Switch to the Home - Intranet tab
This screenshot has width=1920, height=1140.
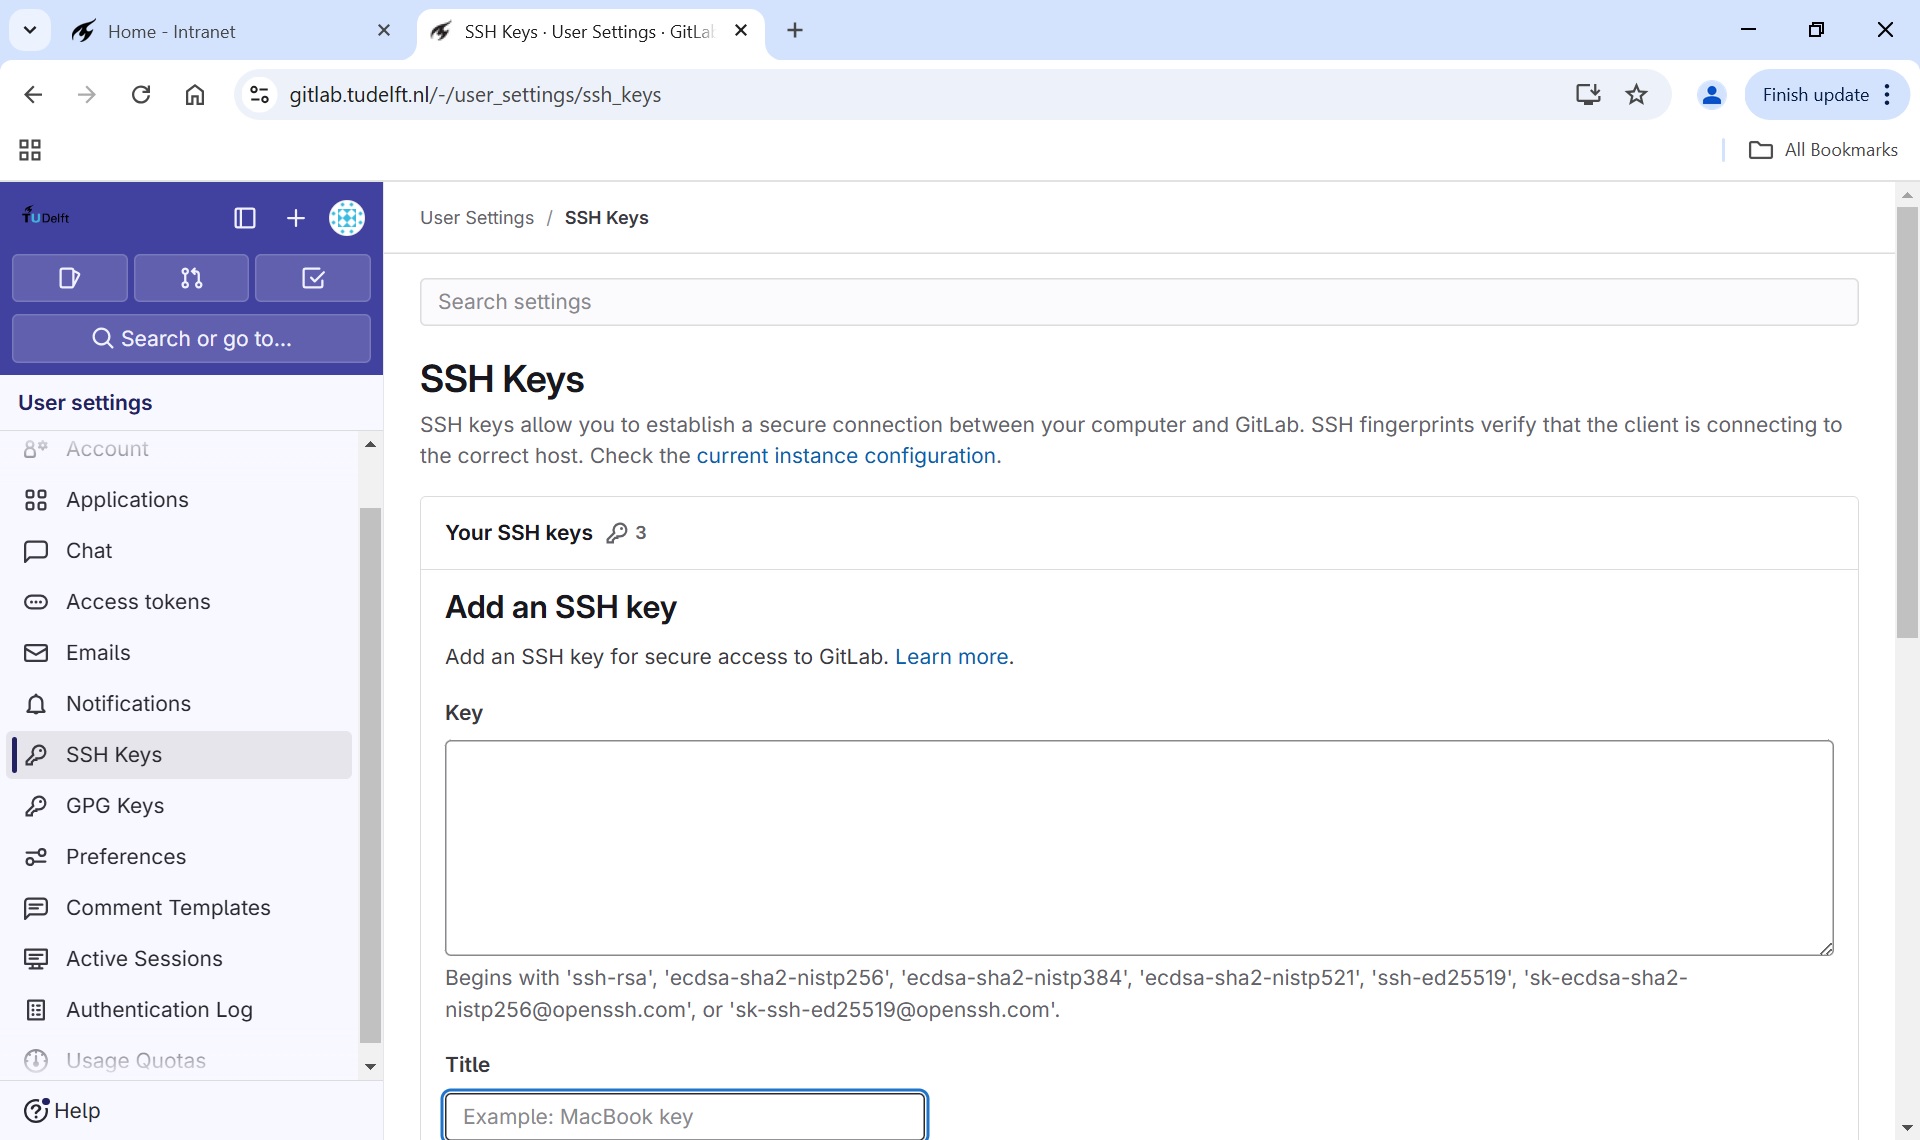230,31
